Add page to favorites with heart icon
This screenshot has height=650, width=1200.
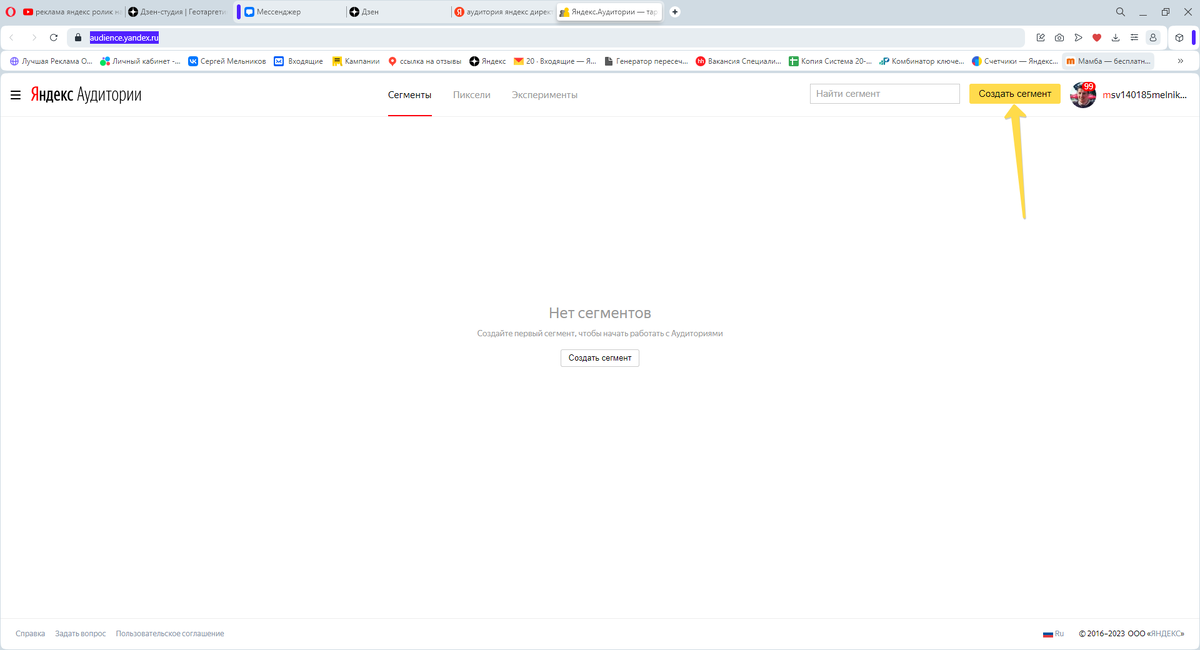click(x=1097, y=37)
